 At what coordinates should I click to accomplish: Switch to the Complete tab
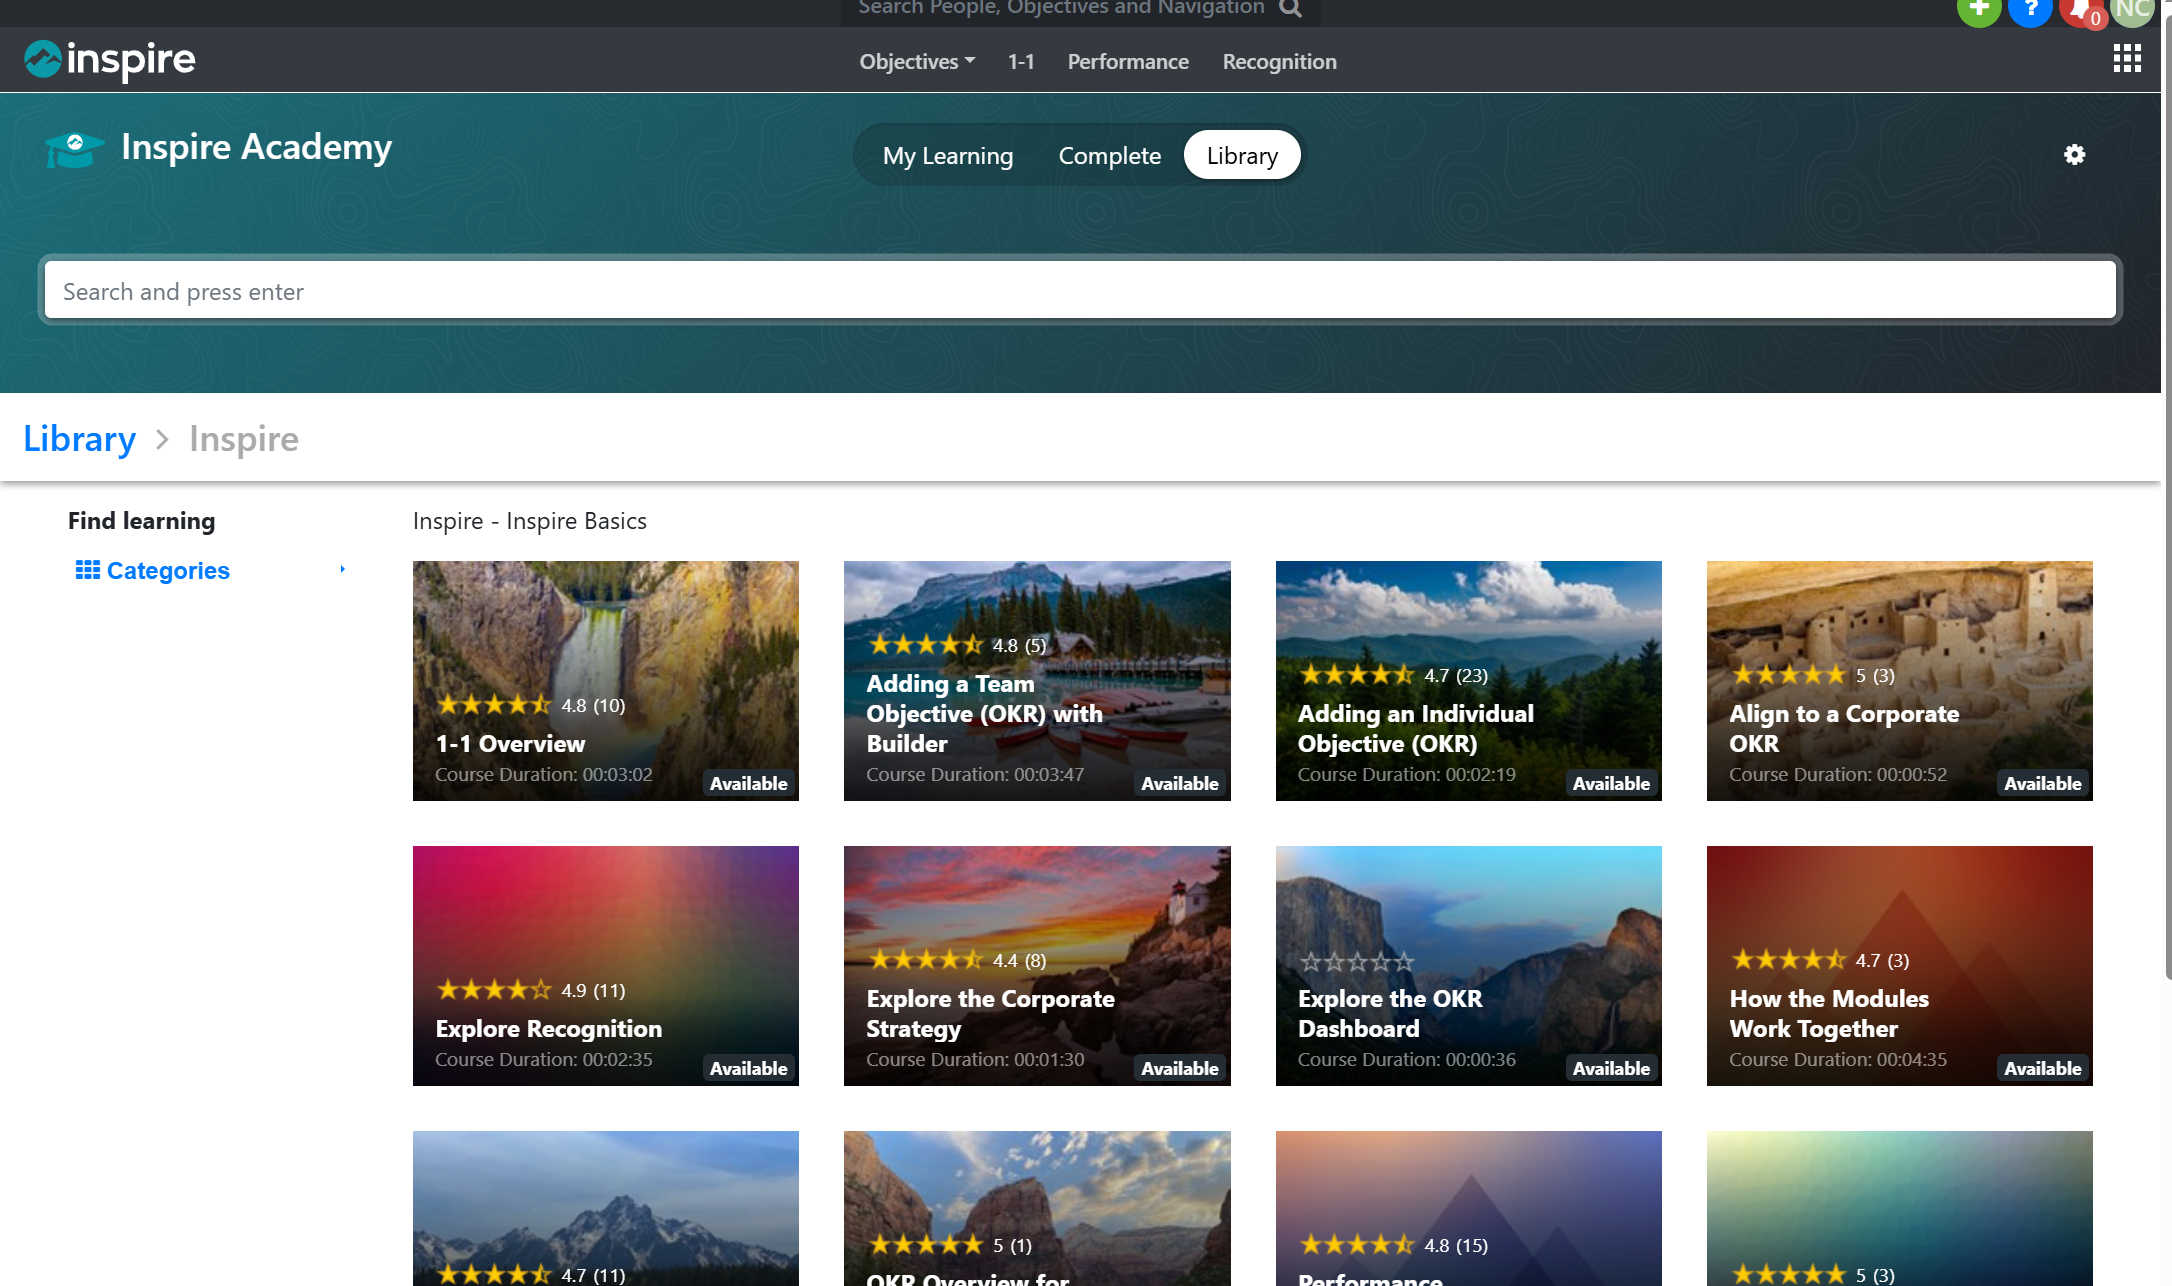(1110, 156)
